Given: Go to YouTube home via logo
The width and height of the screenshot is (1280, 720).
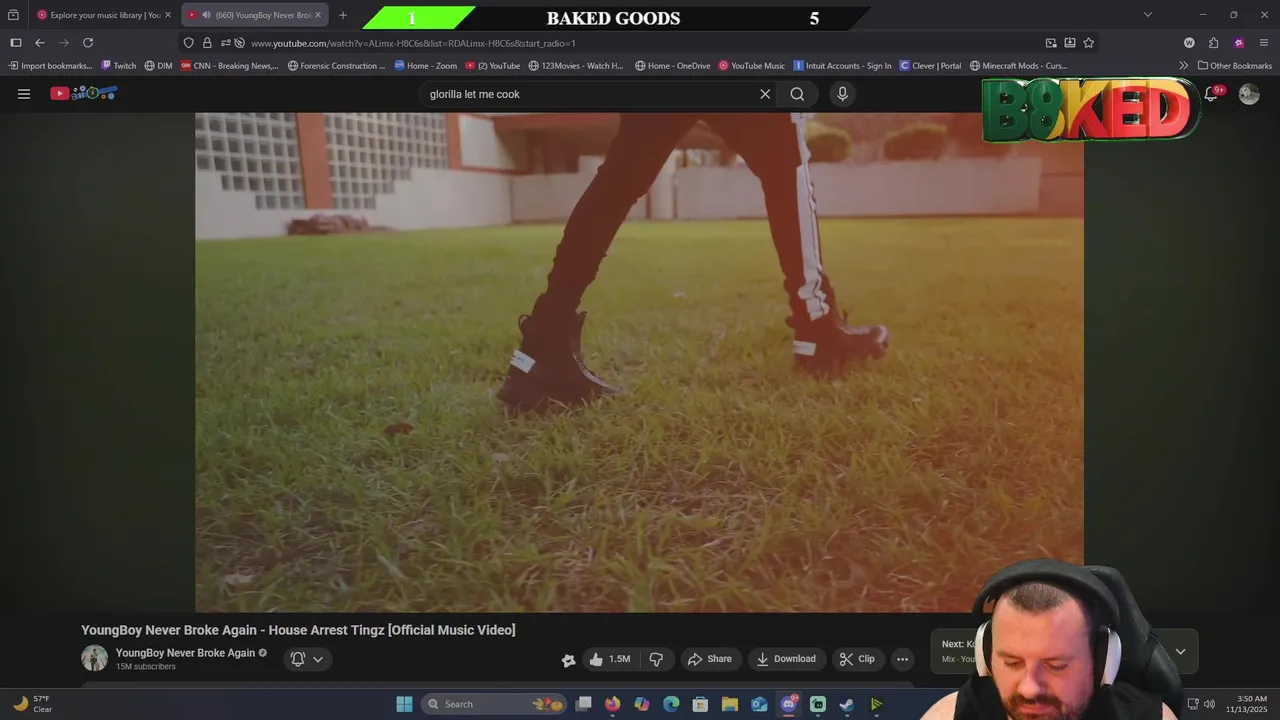Looking at the screenshot, I should coord(84,93).
